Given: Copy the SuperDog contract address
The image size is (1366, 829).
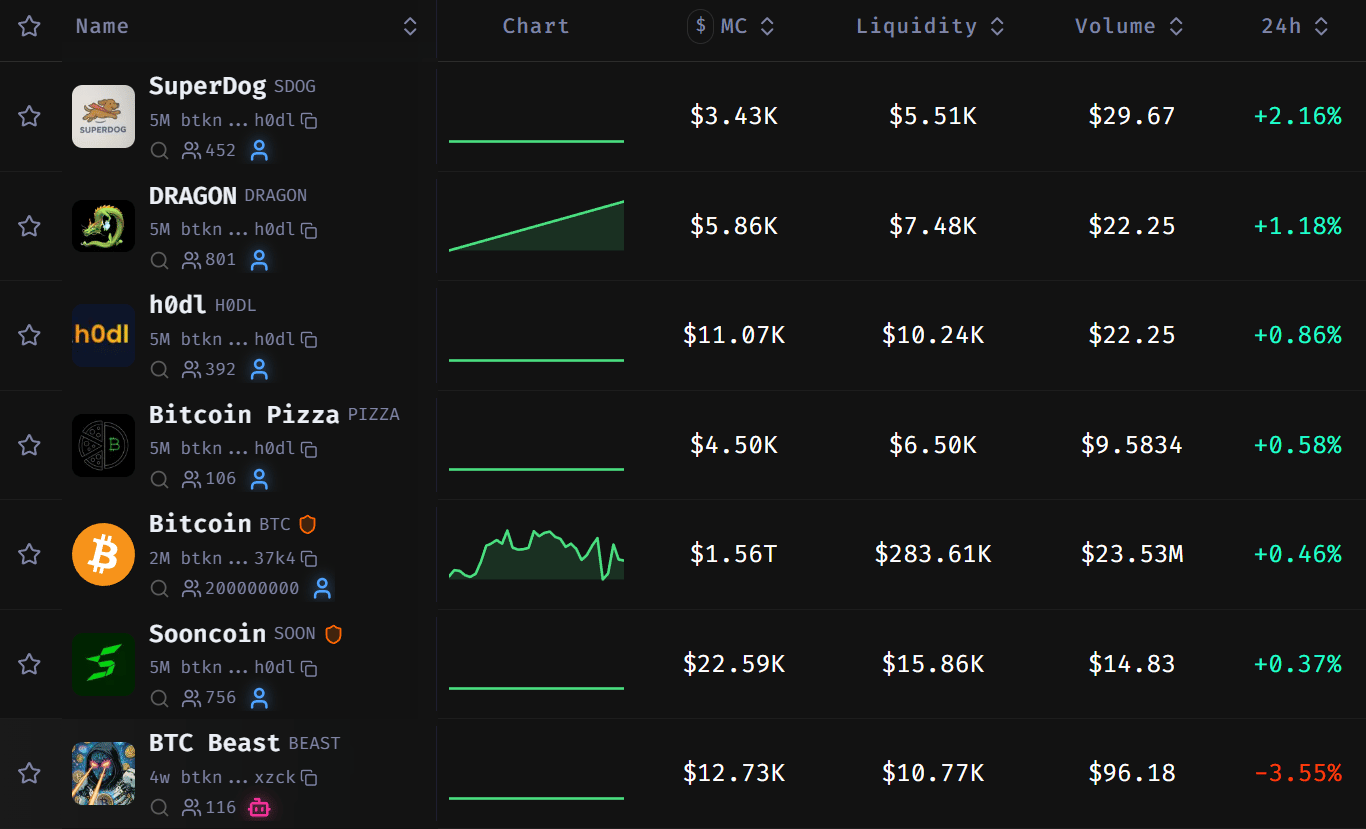Looking at the screenshot, I should pos(310,121).
